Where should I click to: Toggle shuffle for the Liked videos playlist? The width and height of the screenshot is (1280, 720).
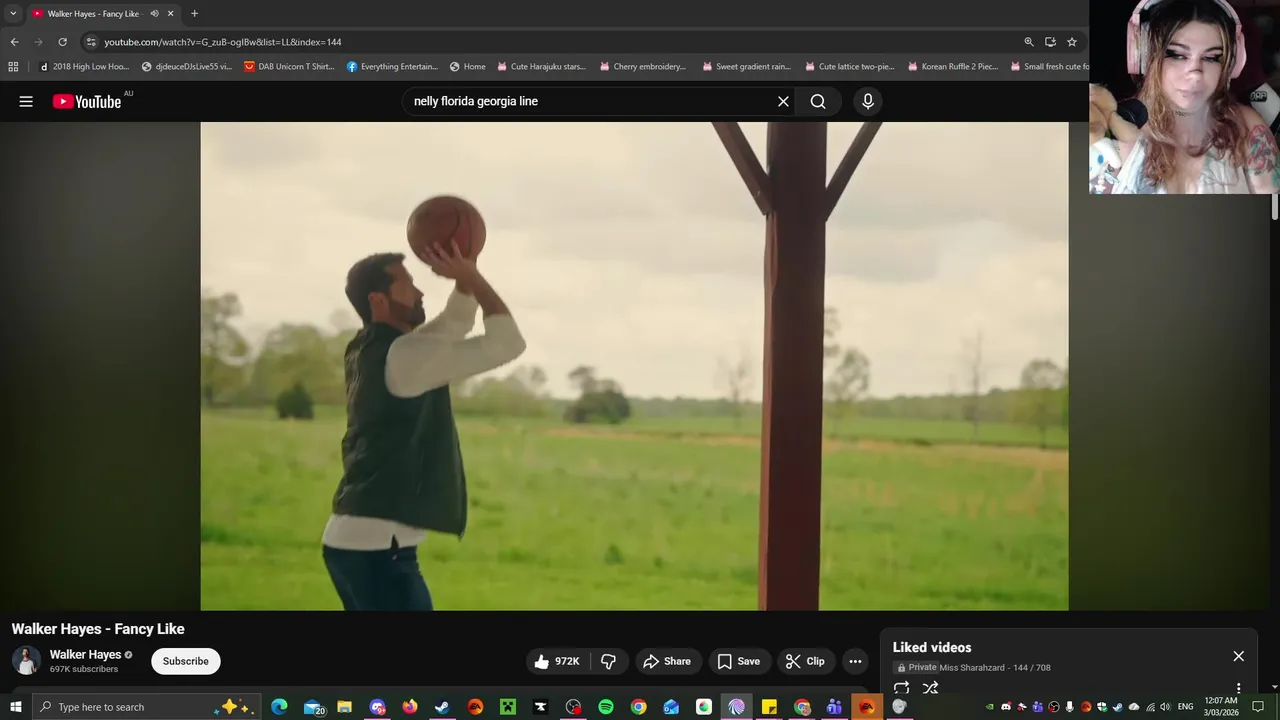930,688
